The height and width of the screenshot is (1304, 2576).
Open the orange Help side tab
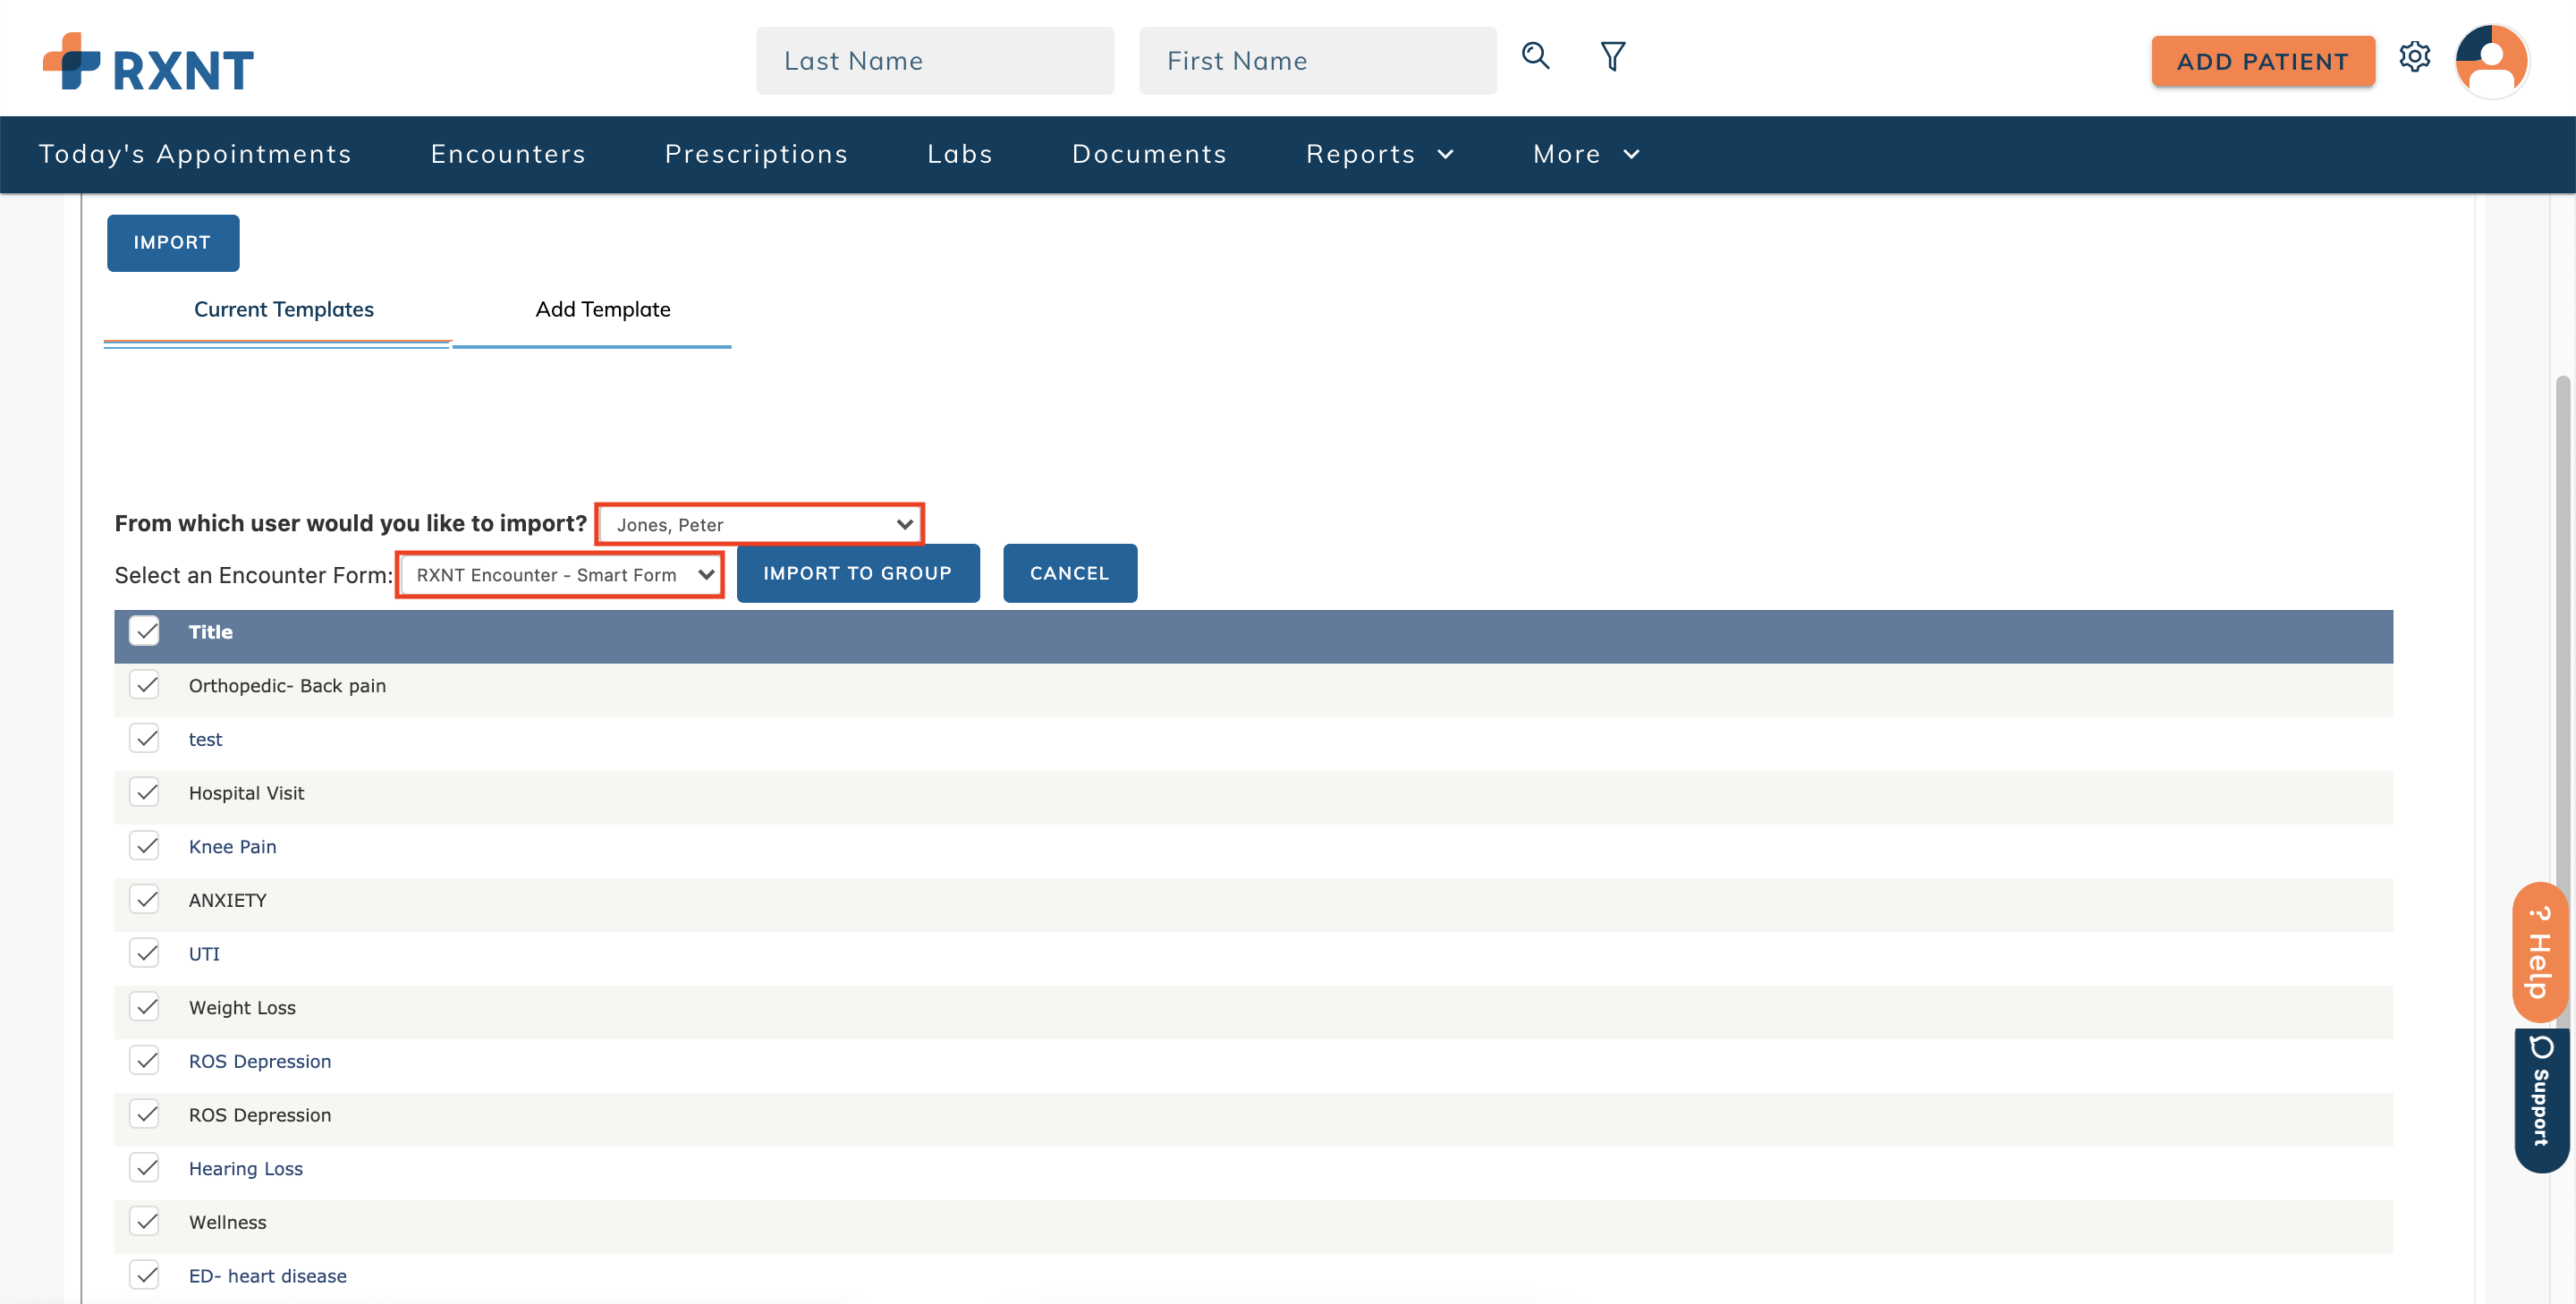(2539, 952)
